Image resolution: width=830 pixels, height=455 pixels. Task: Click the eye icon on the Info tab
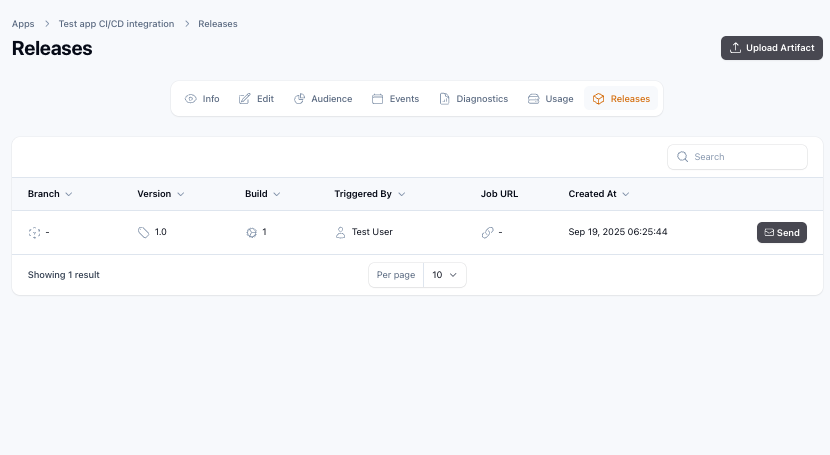pyautogui.click(x=191, y=99)
